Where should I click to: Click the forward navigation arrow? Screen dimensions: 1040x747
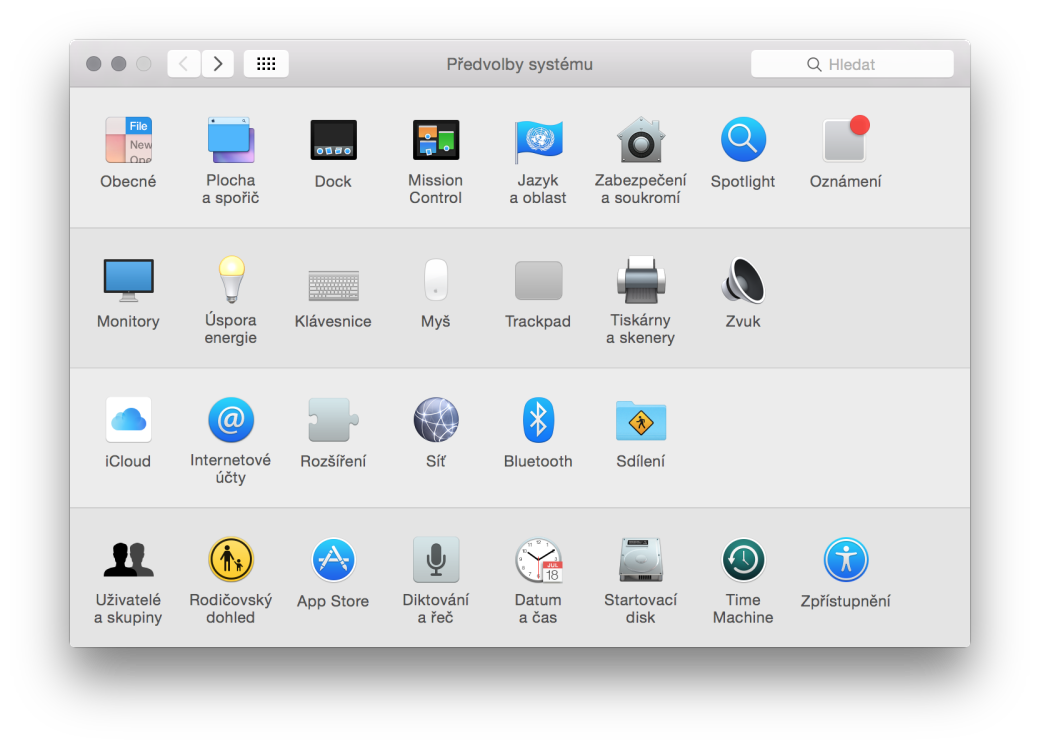pyautogui.click(x=218, y=63)
